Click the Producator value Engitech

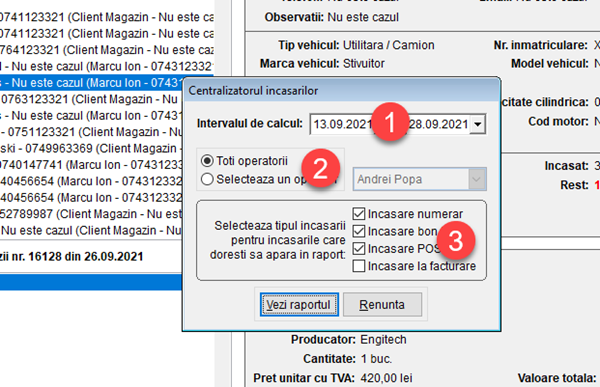pyautogui.click(x=383, y=340)
